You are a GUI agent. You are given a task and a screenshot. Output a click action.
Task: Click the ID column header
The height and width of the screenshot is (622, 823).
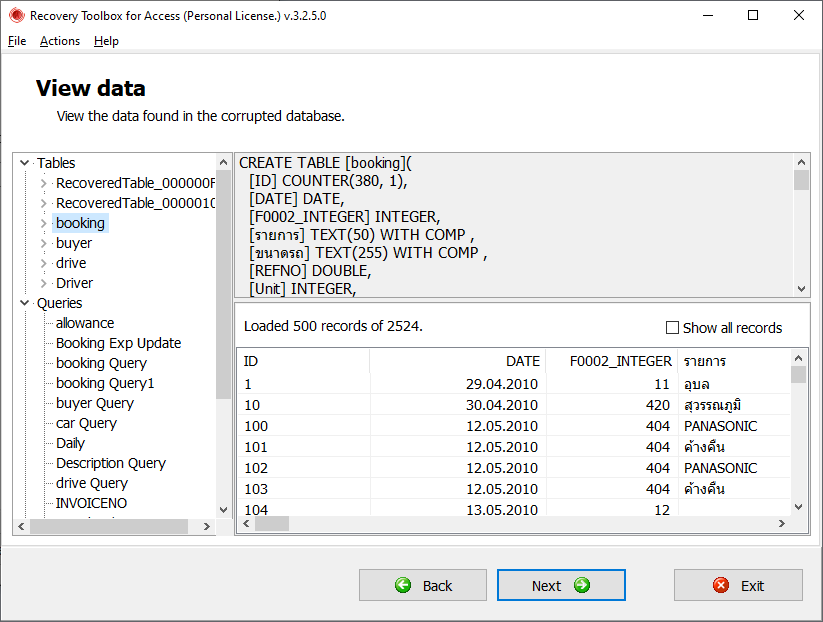pos(303,361)
